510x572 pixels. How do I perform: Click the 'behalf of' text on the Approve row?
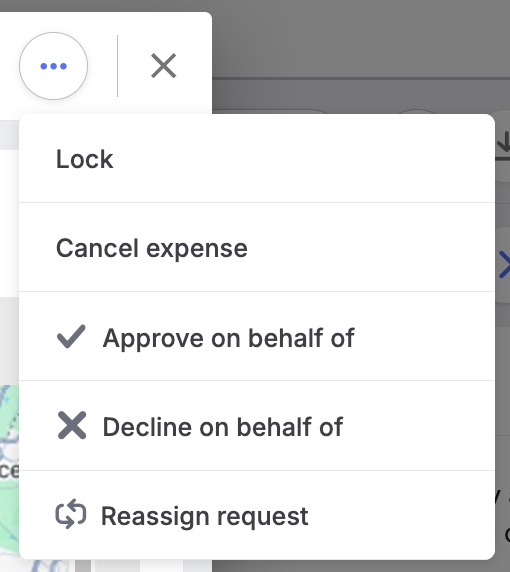tap(301, 338)
